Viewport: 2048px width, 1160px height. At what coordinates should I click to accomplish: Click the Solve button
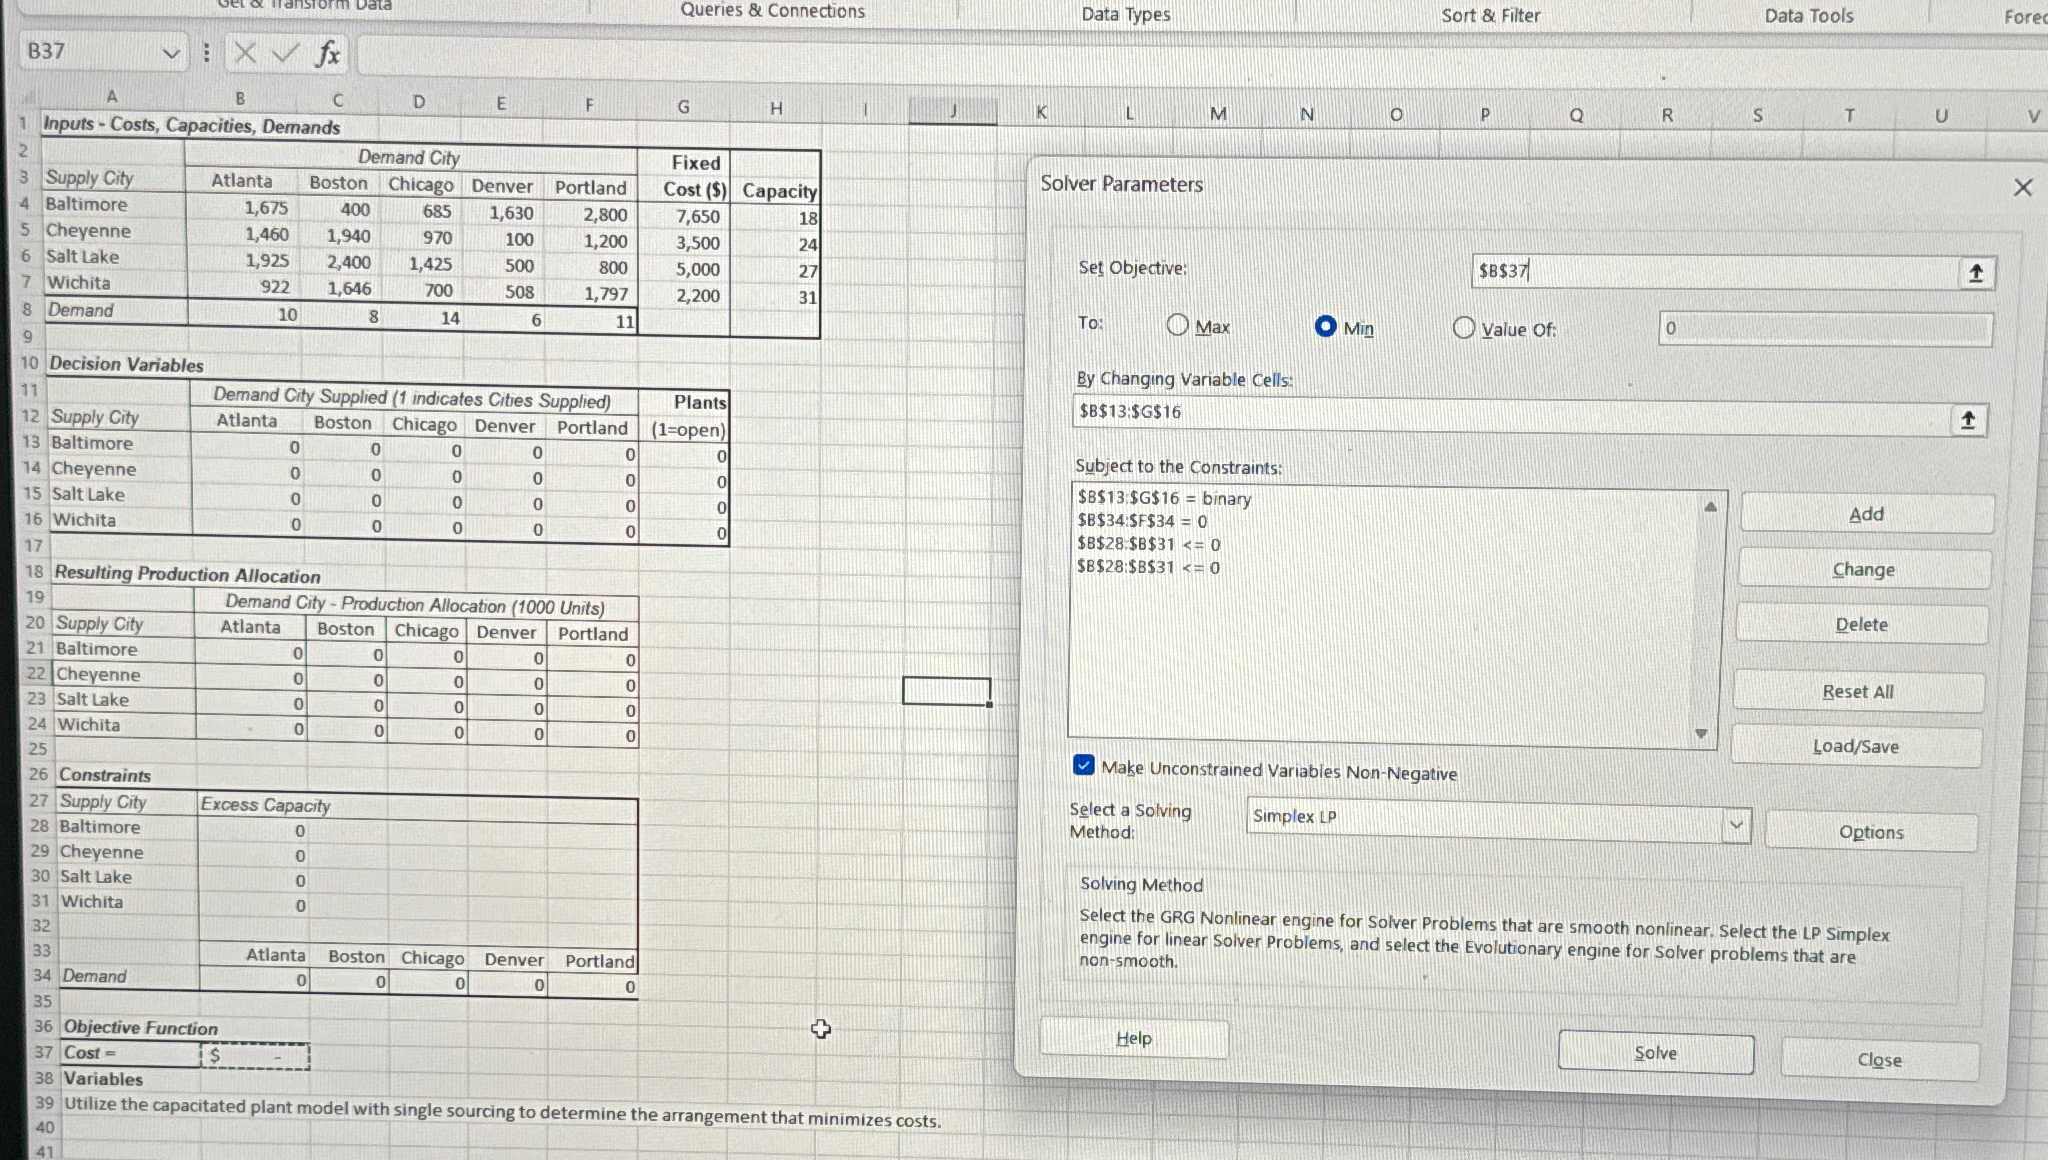tap(1655, 1053)
